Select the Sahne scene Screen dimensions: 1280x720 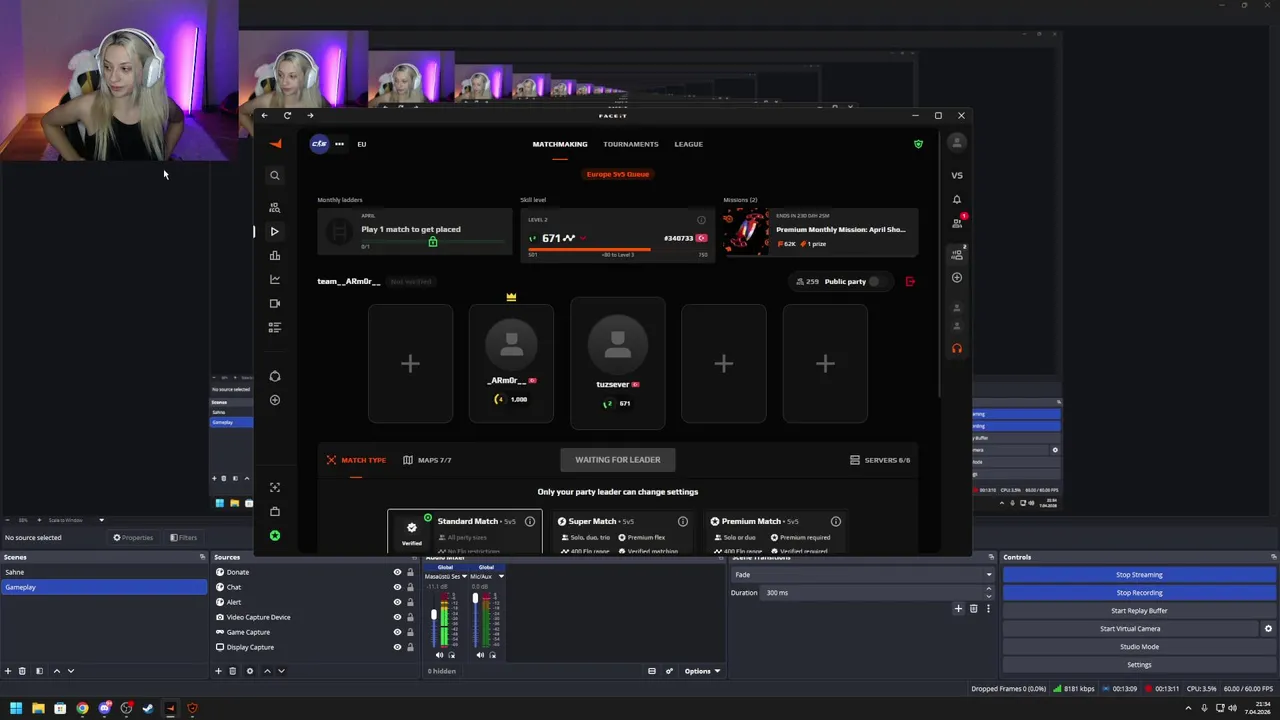(x=103, y=572)
